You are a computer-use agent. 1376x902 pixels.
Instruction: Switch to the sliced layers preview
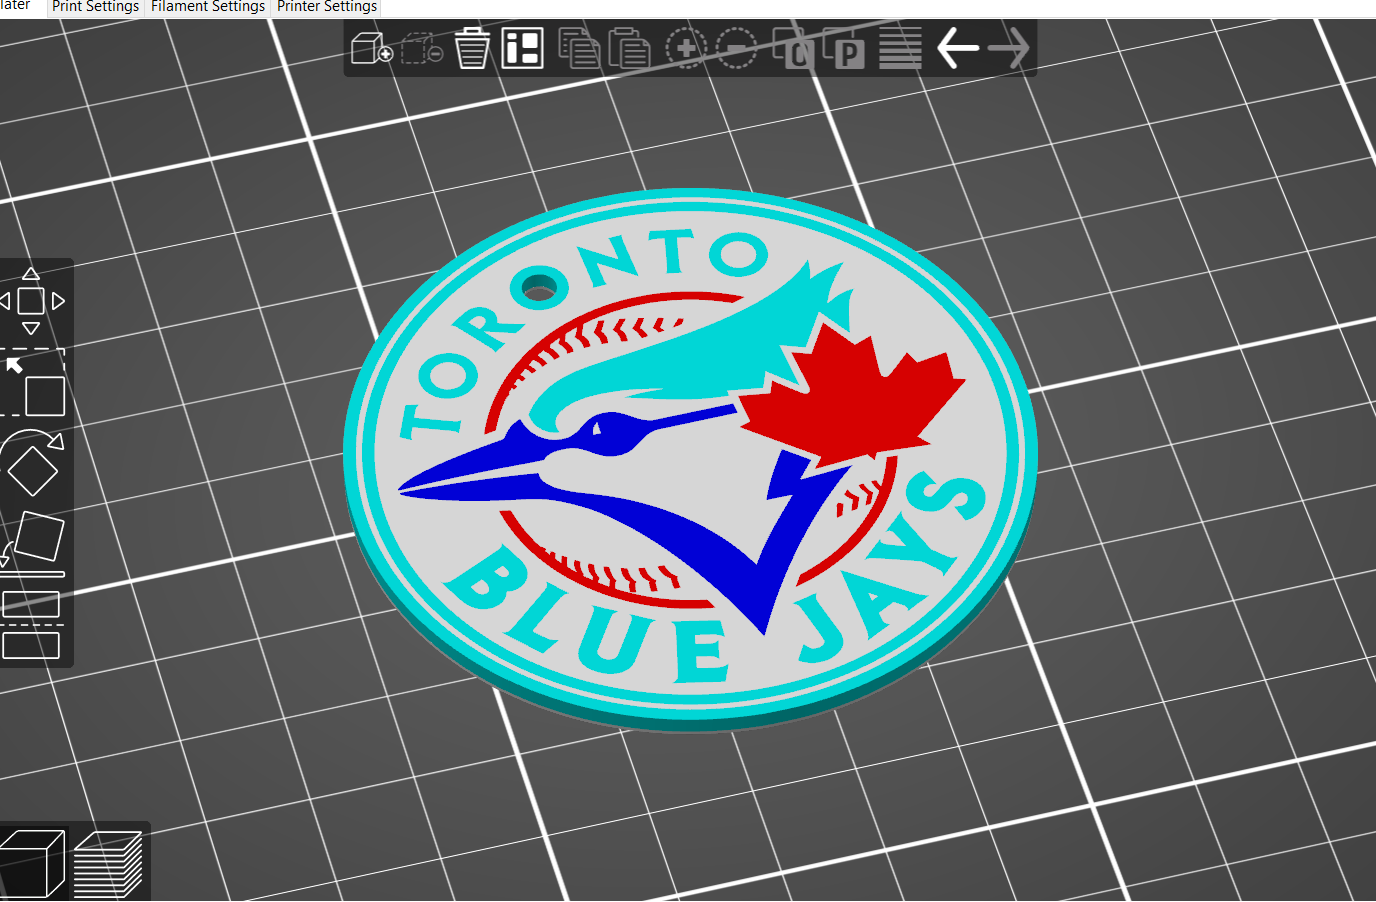click(108, 863)
